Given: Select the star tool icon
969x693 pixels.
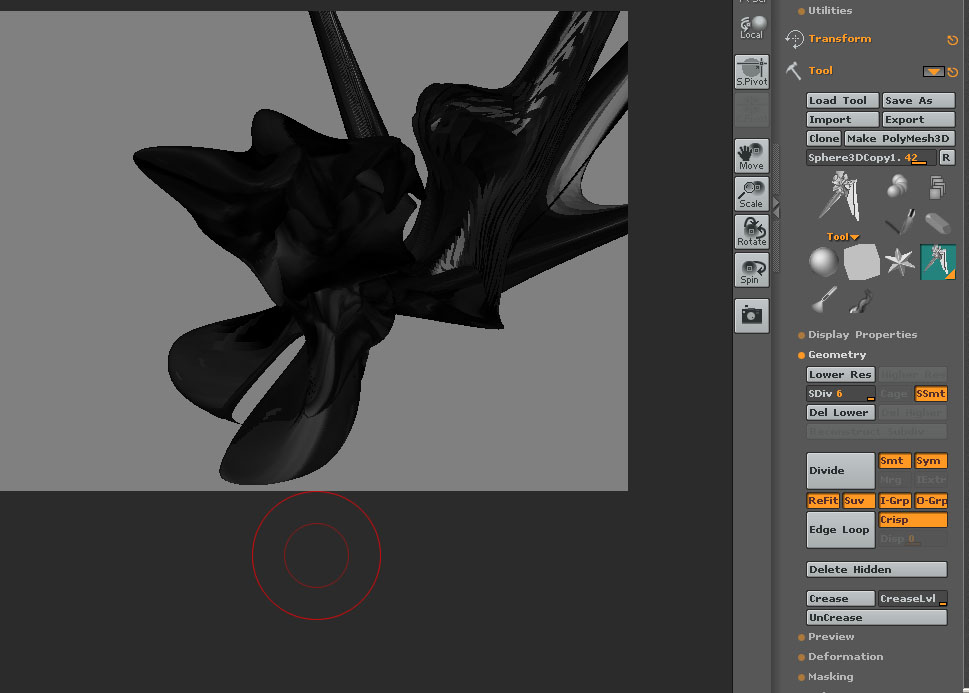Looking at the screenshot, I should click(x=900, y=261).
